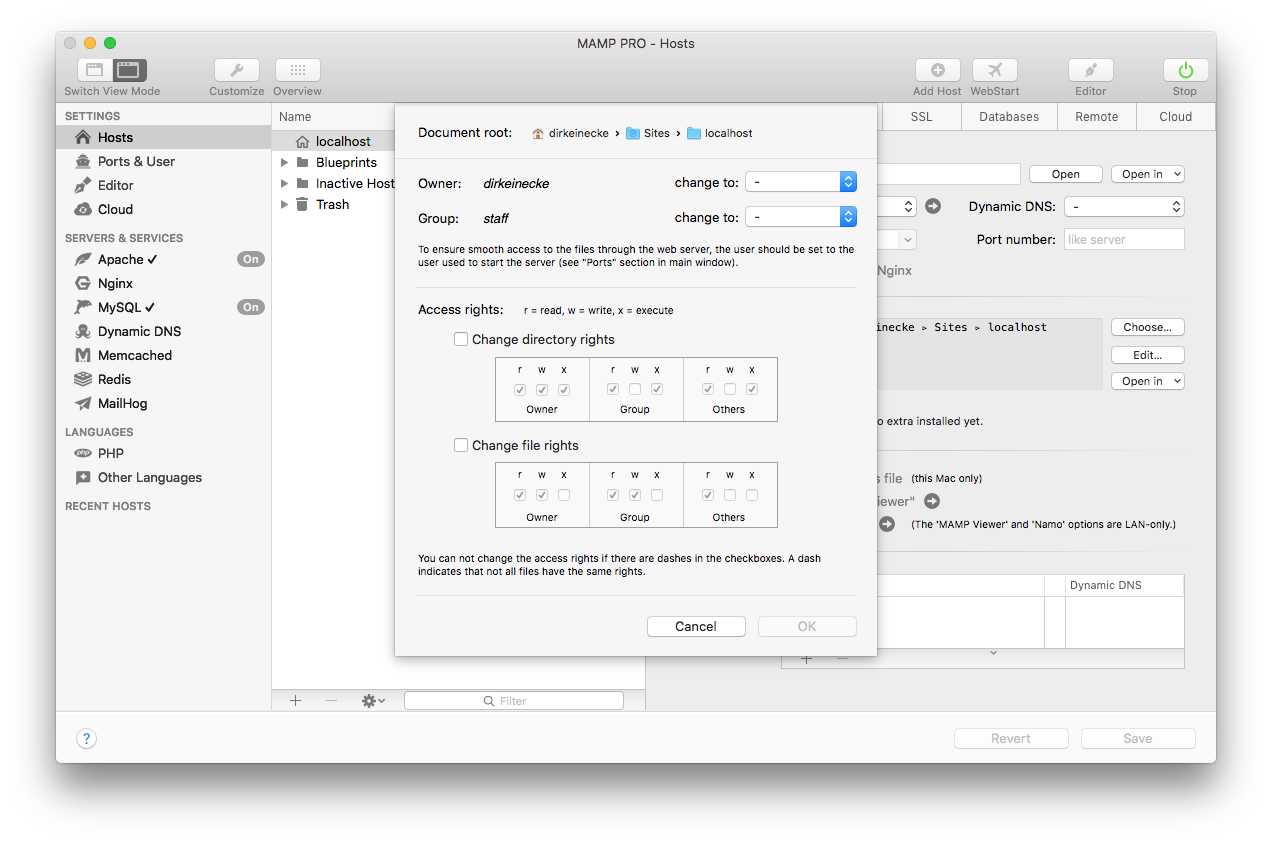Add a new host
The height and width of the screenshot is (843, 1272).
[937, 70]
